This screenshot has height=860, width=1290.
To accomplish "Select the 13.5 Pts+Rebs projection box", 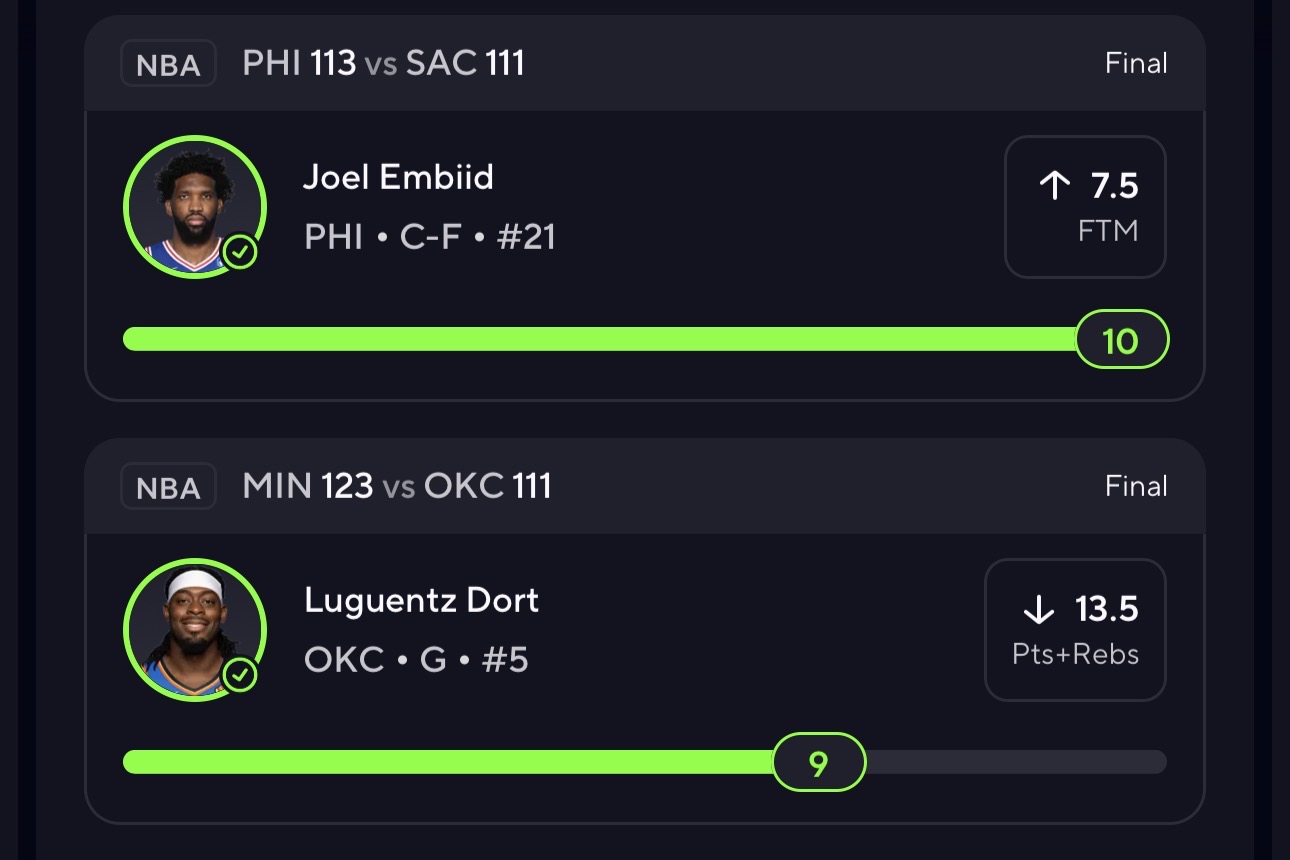I will pos(1075,629).
